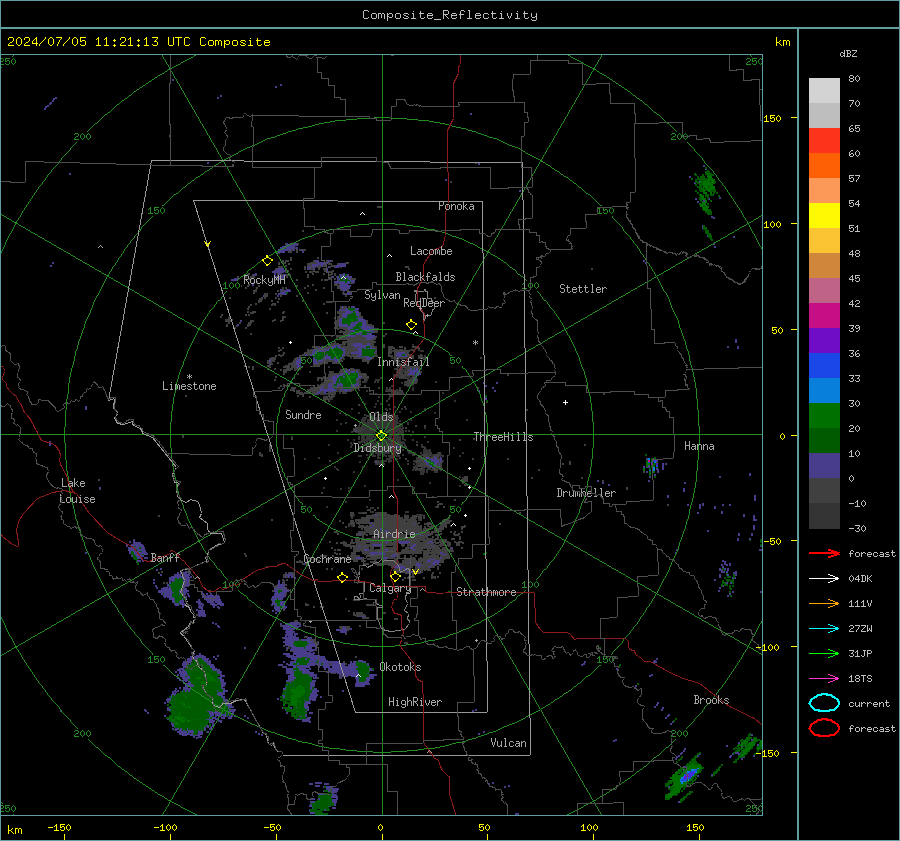Image resolution: width=900 pixels, height=841 pixels.
Task: Click the green echo cluster northeast of Stettler
Action: click(705, 189)
